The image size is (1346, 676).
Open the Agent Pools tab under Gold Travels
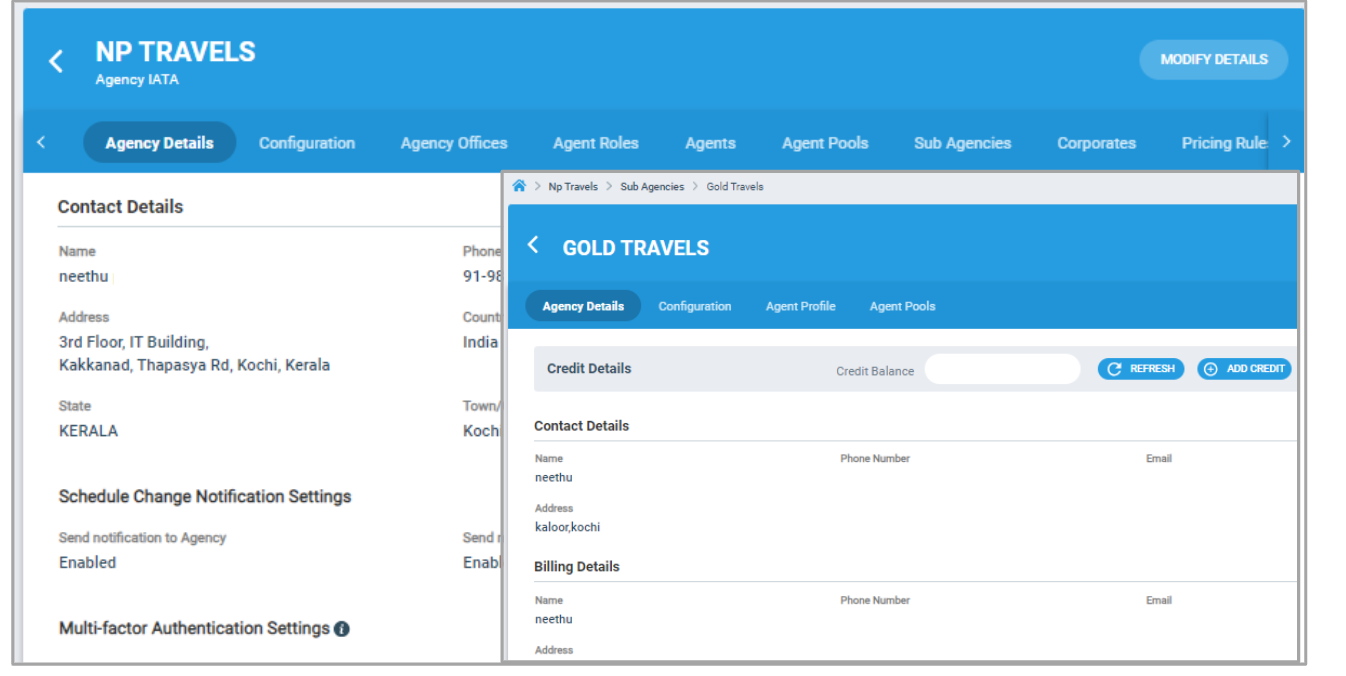pyautogui.click(x=901, y=306)
